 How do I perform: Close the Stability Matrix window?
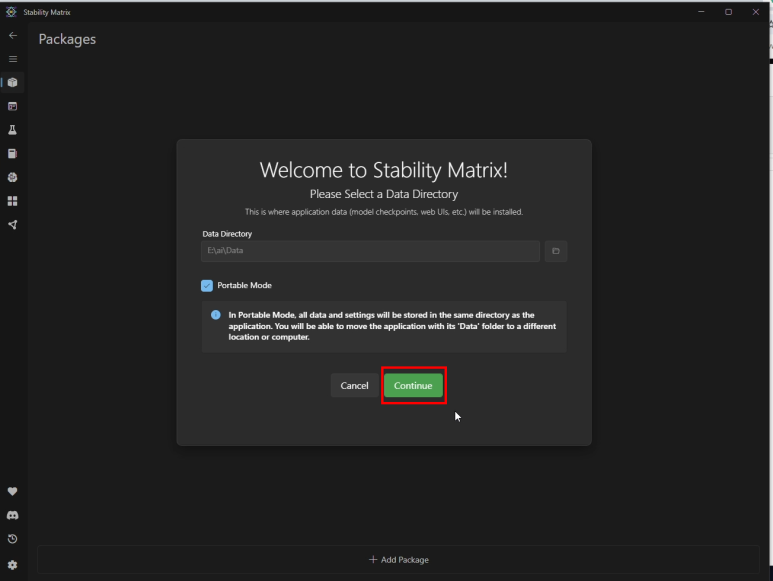[x=756, y=12]
